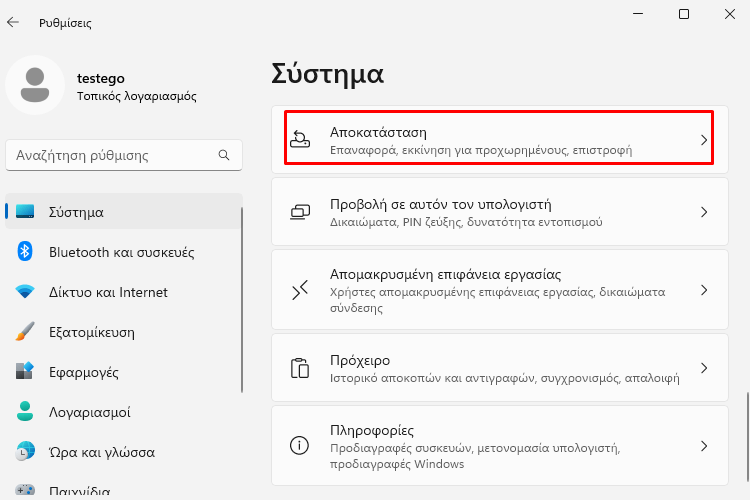Screen dimensions: 750x500
Task: Click the projection icon for Προβολή σε αυτόν τον υπολογιστή
Action: (300, 211)
